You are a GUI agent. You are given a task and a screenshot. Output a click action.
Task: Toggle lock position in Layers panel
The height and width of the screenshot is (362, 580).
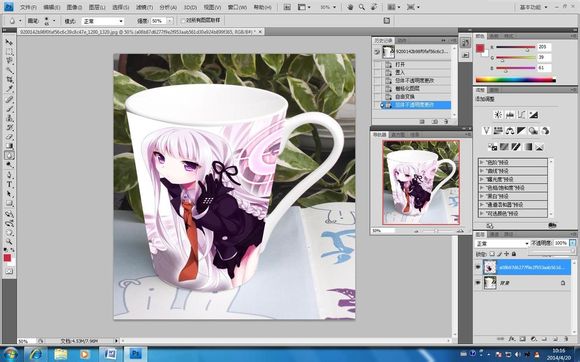pos(506,254)
